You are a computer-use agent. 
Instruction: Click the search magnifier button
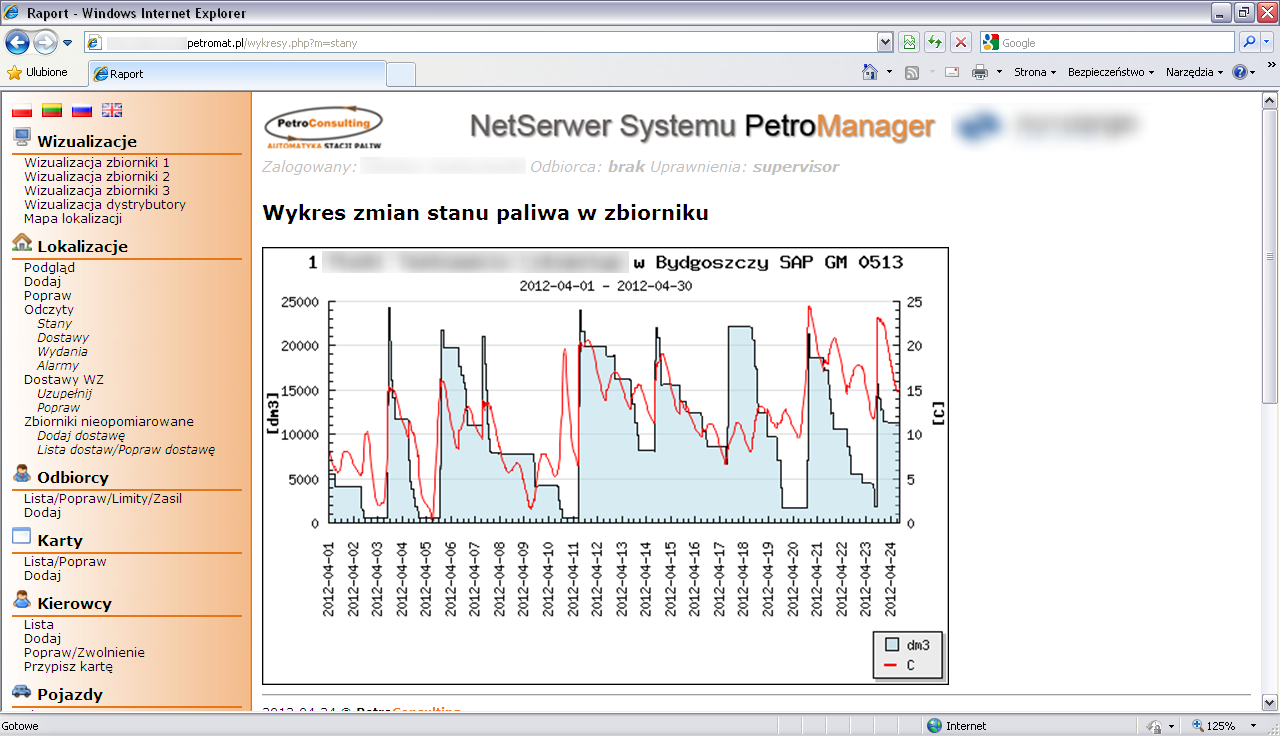pyautogui.click(x=1249, y=42)
